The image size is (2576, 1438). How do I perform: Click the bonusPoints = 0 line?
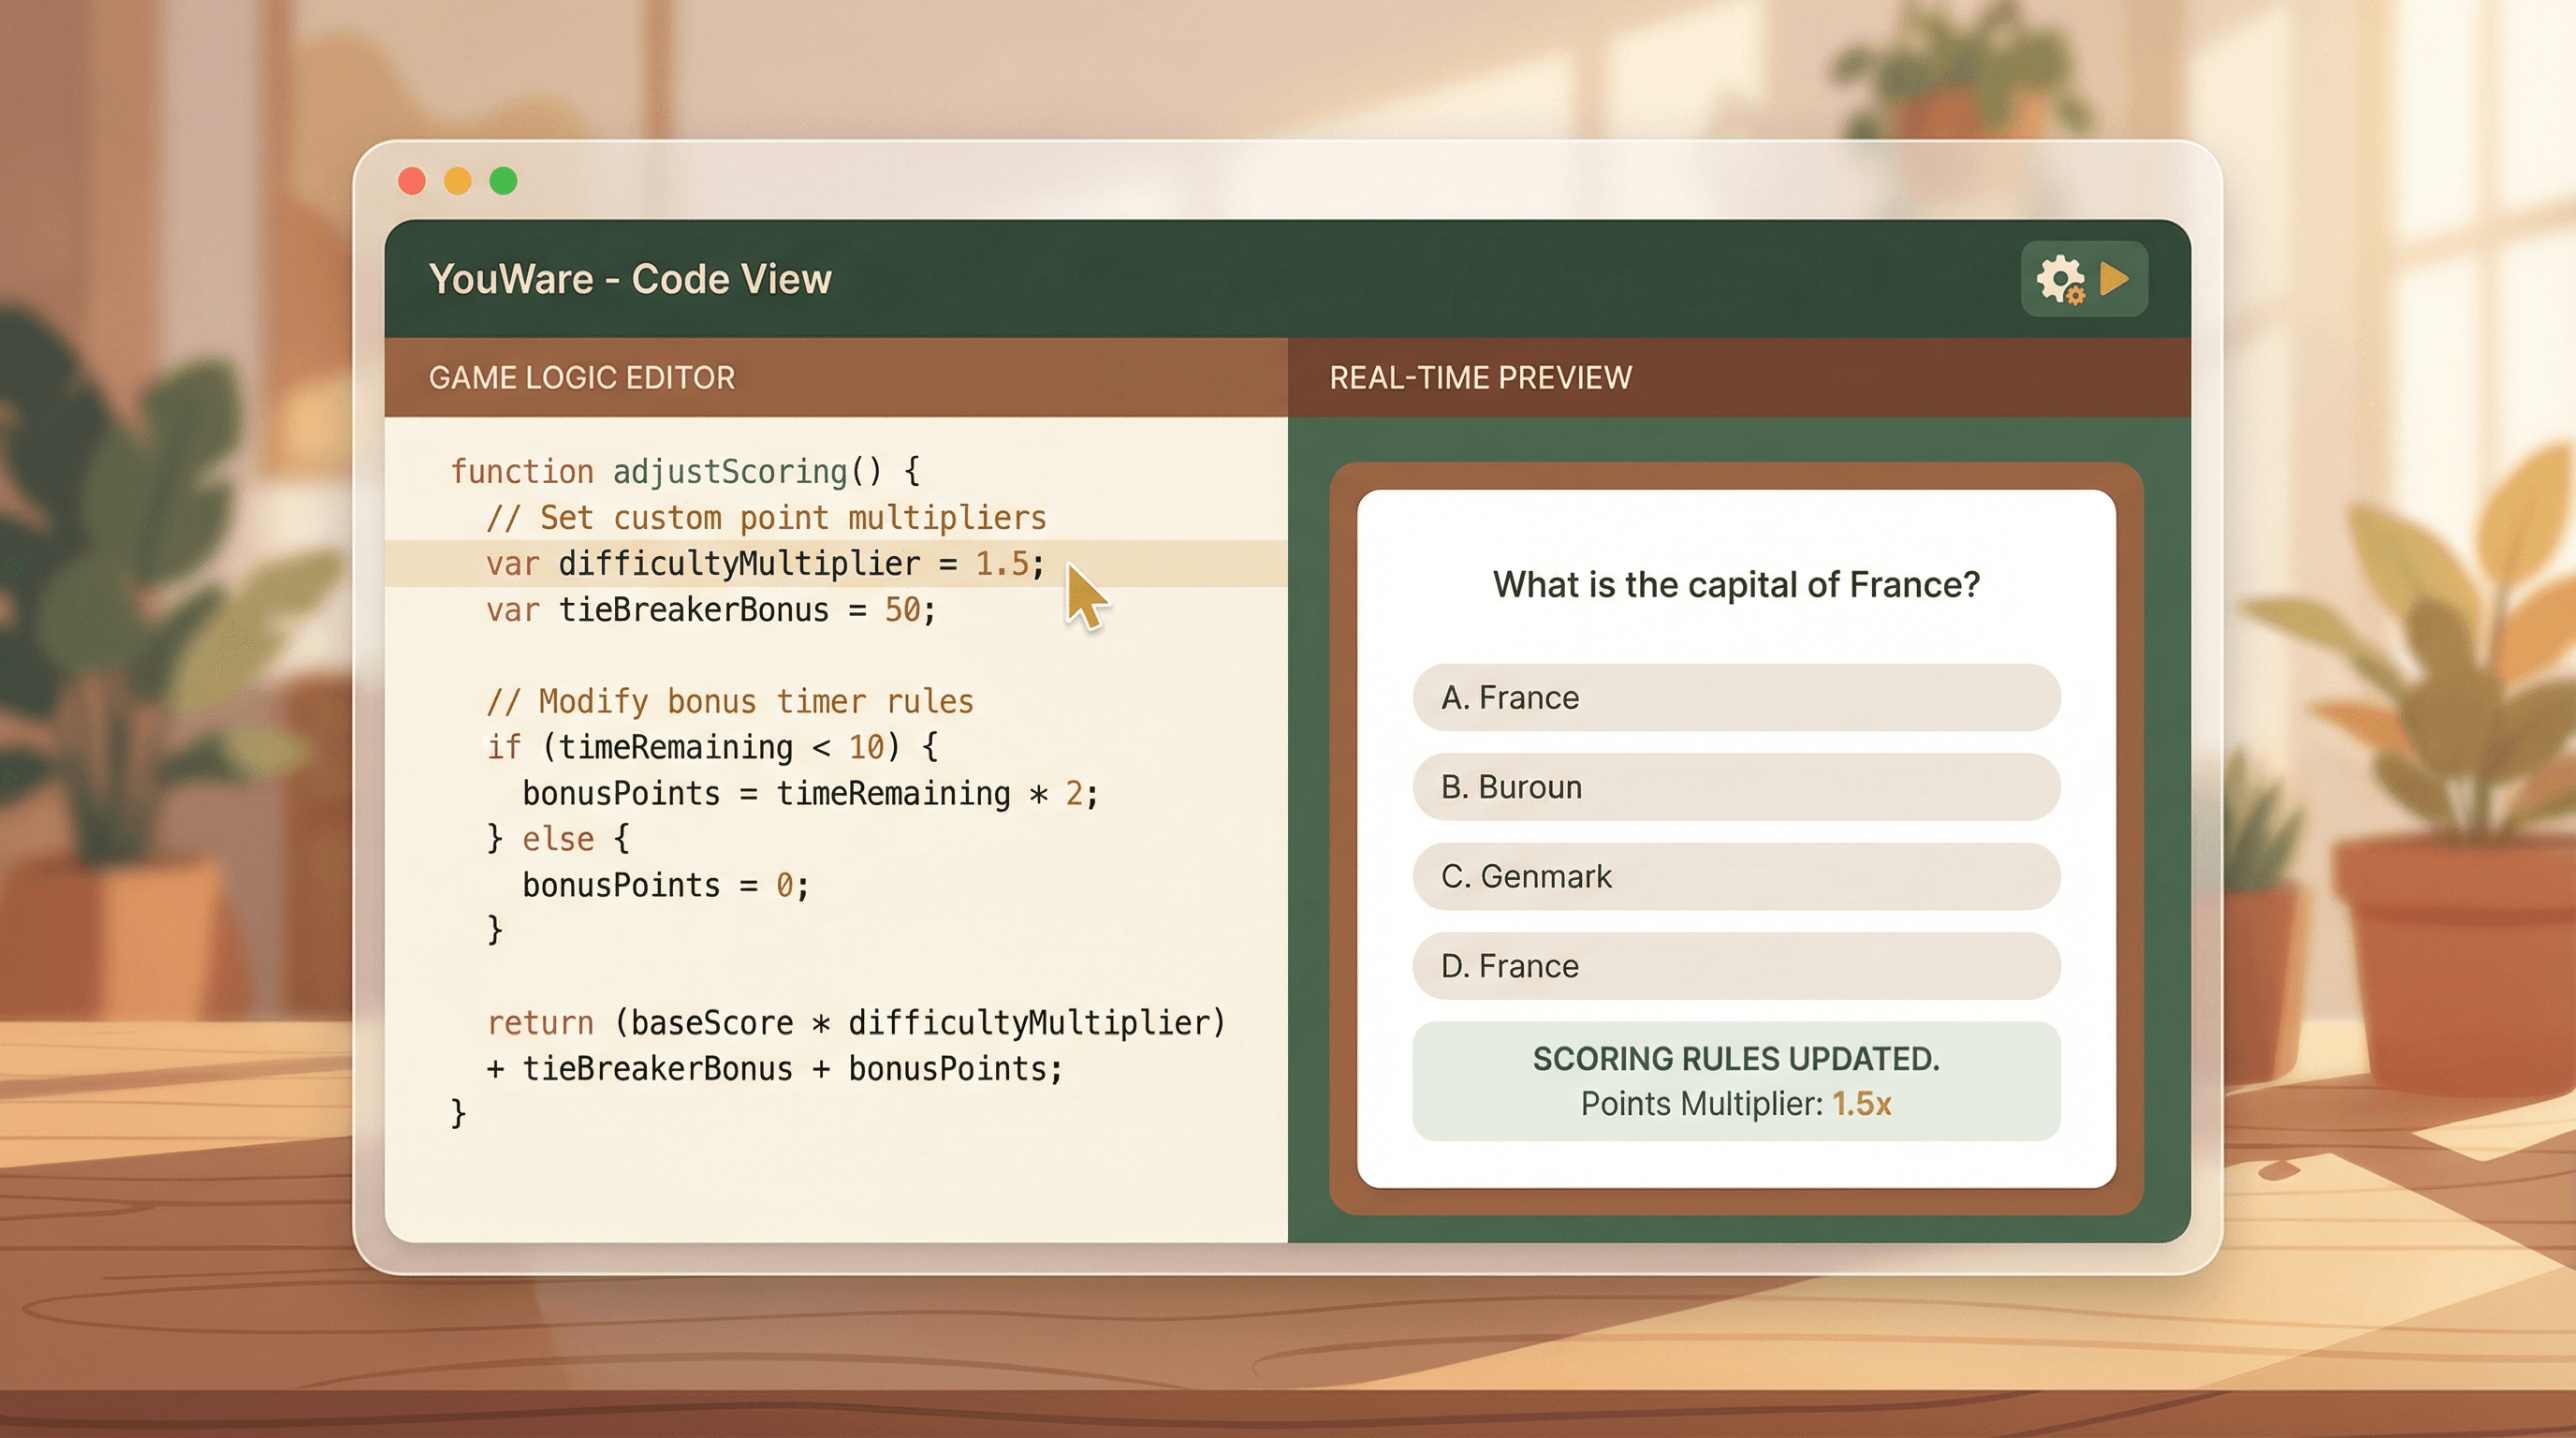(x=666, y=885)
